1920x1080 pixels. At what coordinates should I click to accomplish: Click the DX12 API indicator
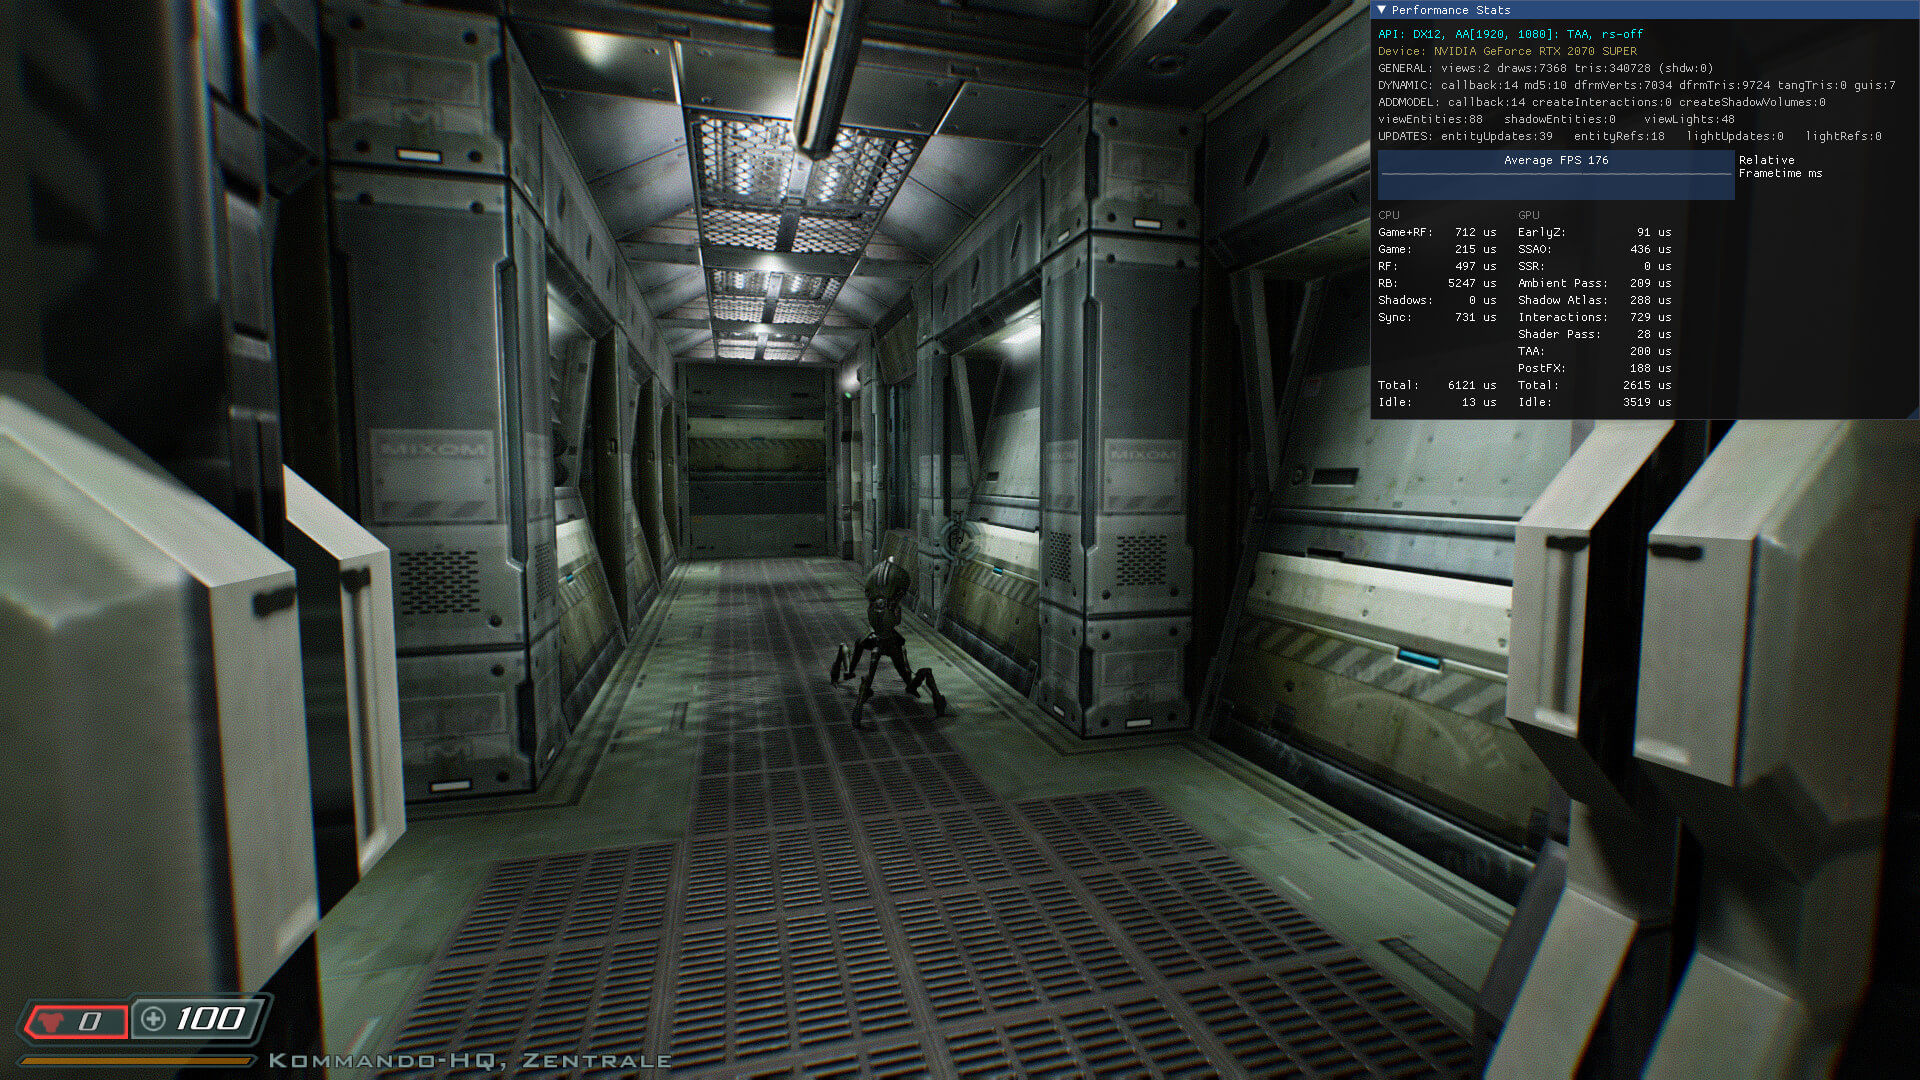(1427, 34)
